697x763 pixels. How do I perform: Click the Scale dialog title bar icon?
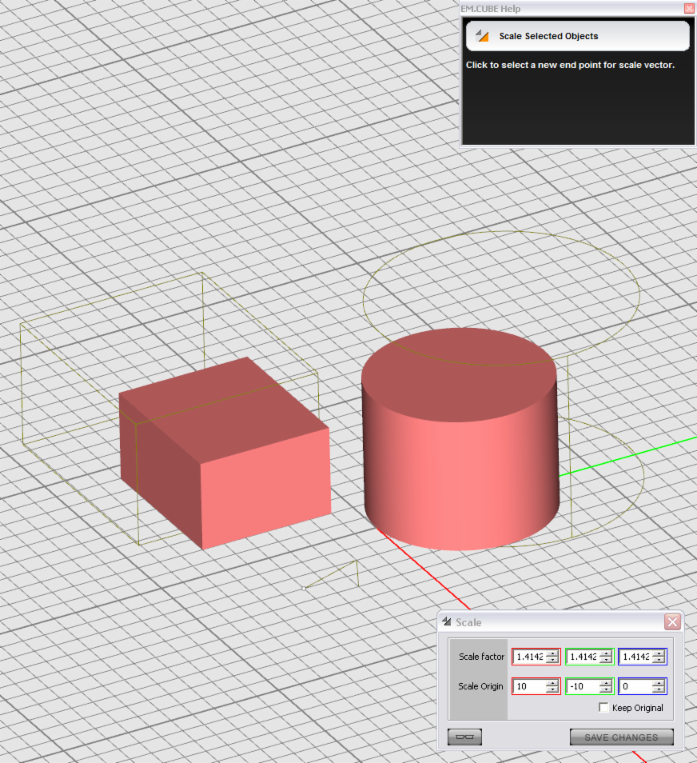pyautogui.click(x=447, y=622)
